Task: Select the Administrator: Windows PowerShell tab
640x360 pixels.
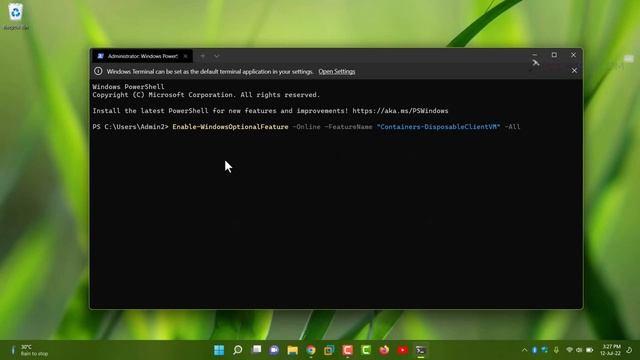Action: (142, 56)
